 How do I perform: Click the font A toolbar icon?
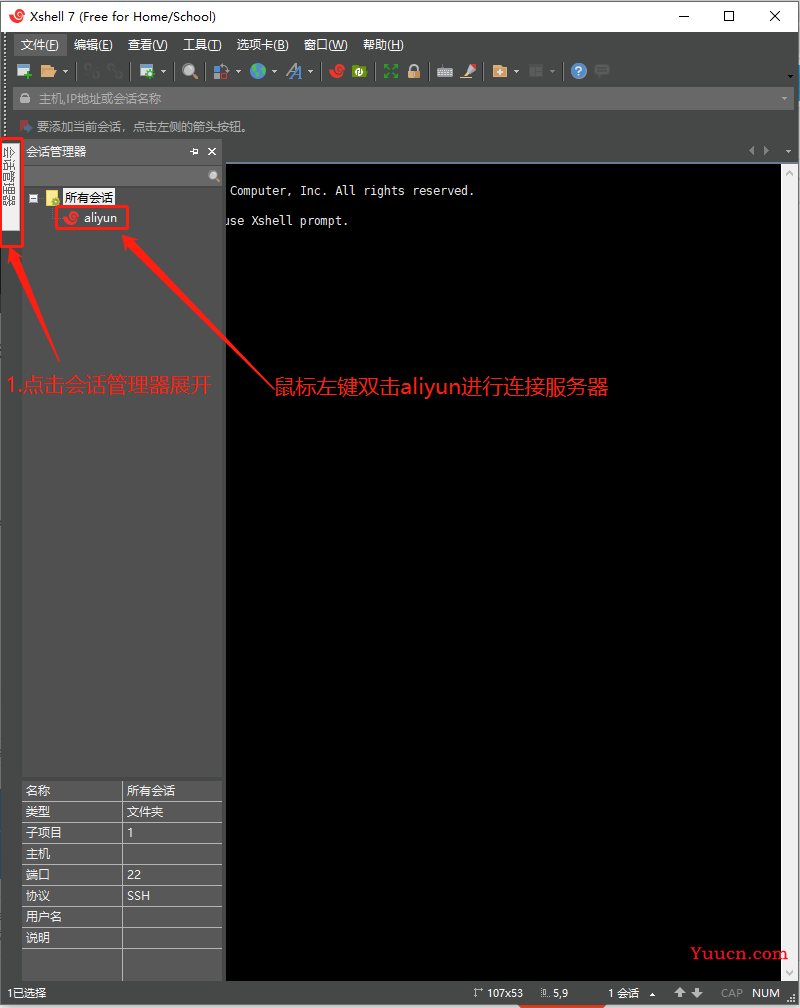[x=294, y=71]
